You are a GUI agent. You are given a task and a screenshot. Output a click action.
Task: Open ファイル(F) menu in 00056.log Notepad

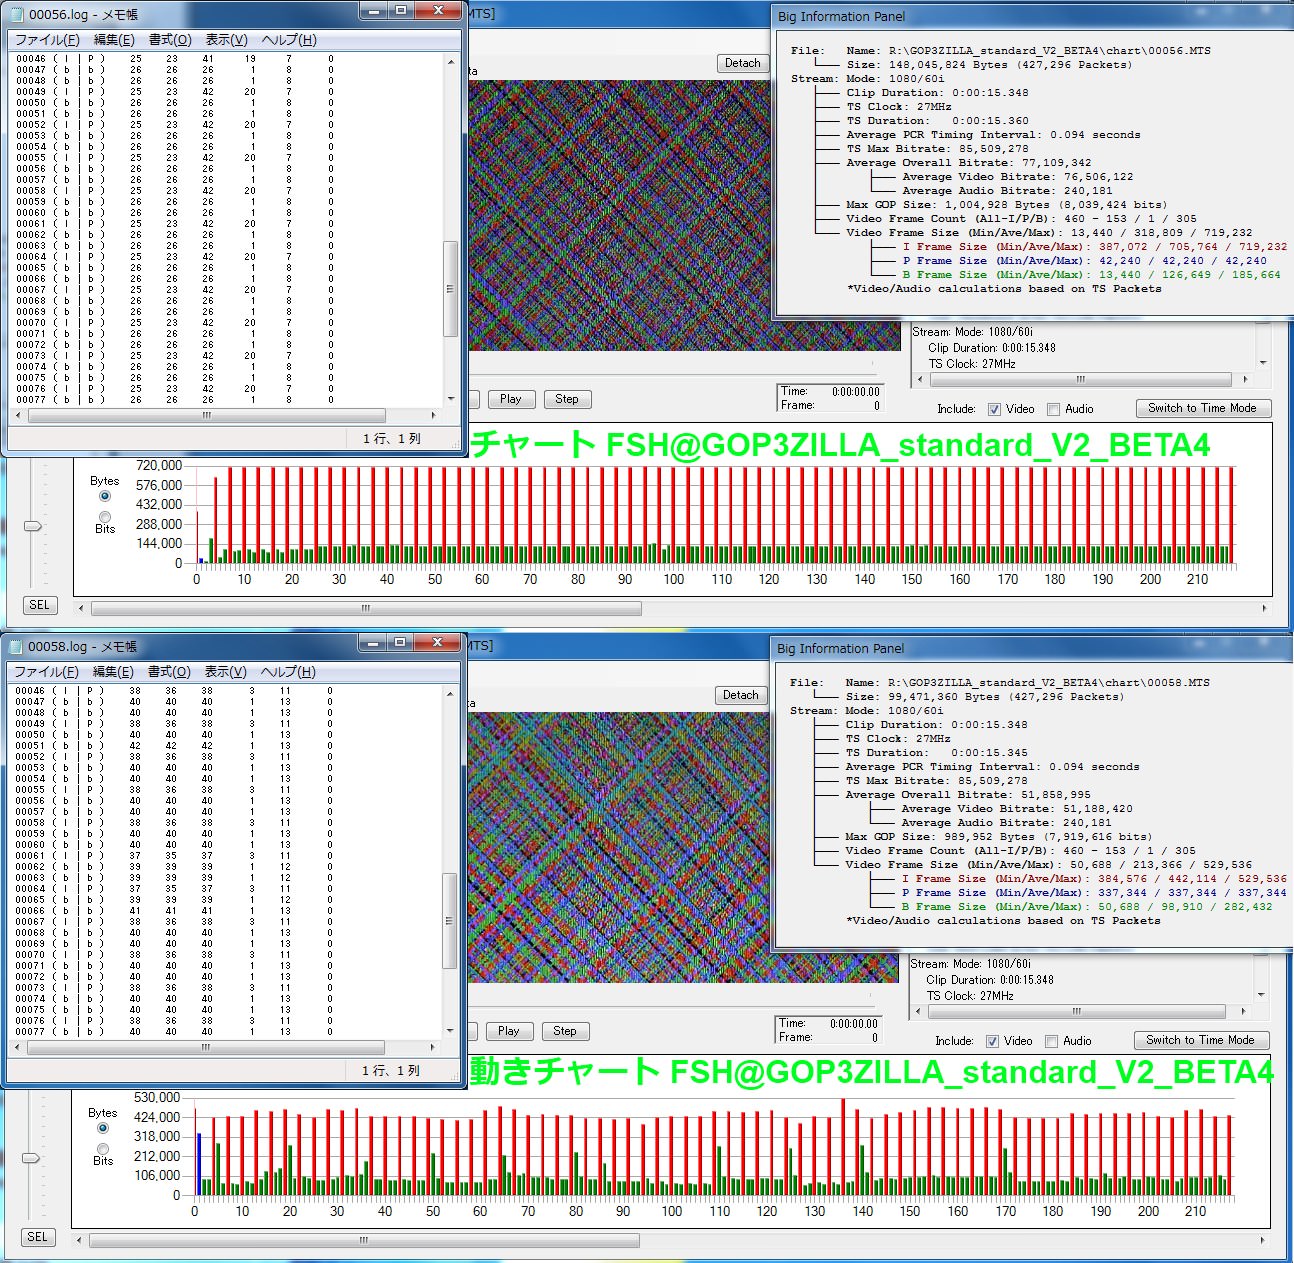46,40
